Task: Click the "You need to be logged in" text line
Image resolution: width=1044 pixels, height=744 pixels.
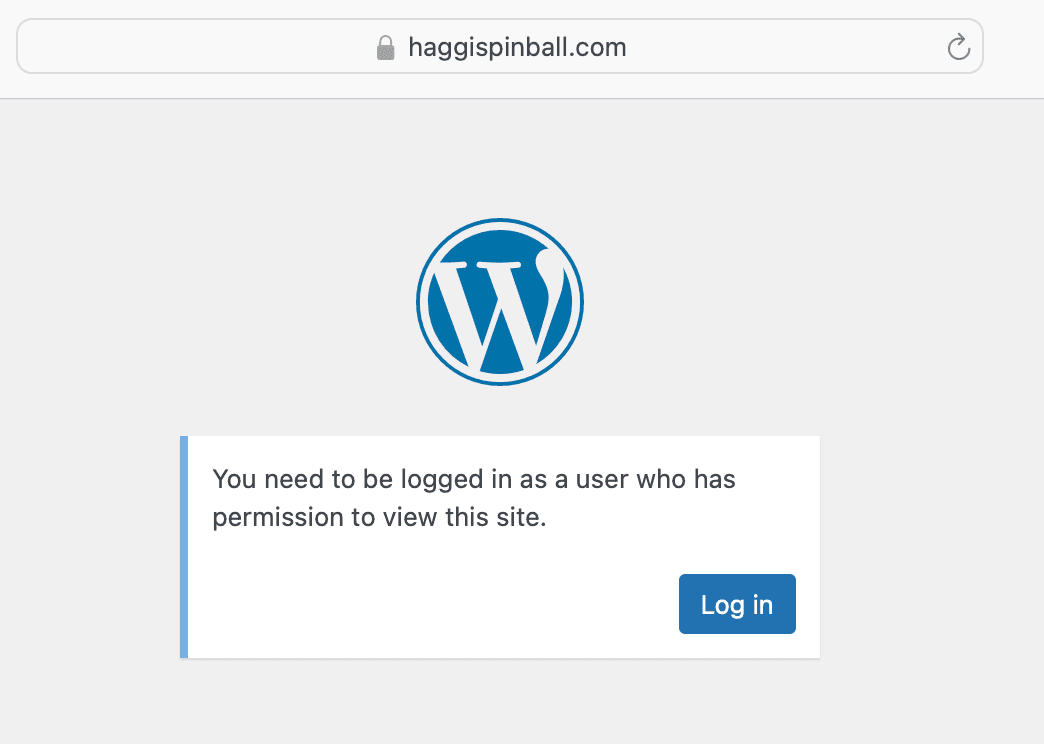Action: [474, 480]
